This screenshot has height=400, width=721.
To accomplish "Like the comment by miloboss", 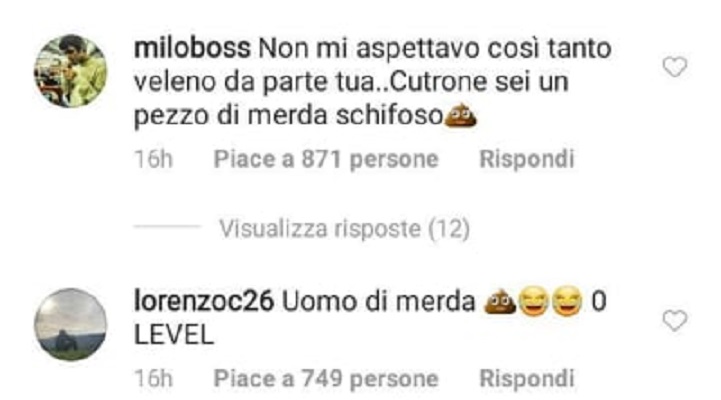I will tap(675, 67).
